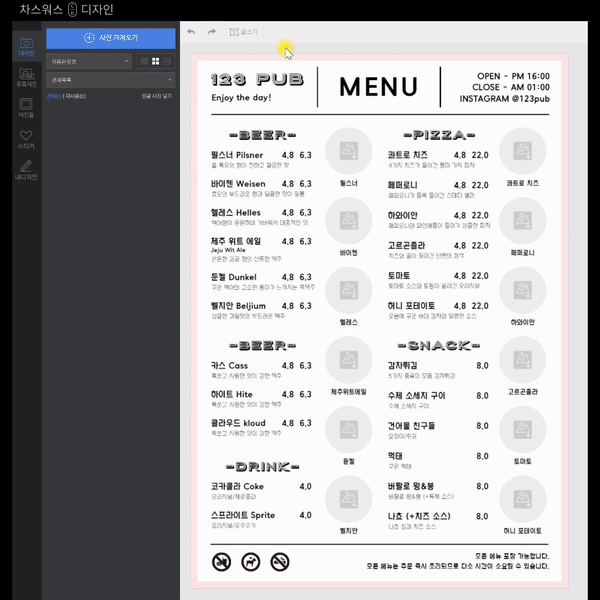Select the 감자튀김 snack item text
This screenshot has width=600, height=600.
coord(403,365)
